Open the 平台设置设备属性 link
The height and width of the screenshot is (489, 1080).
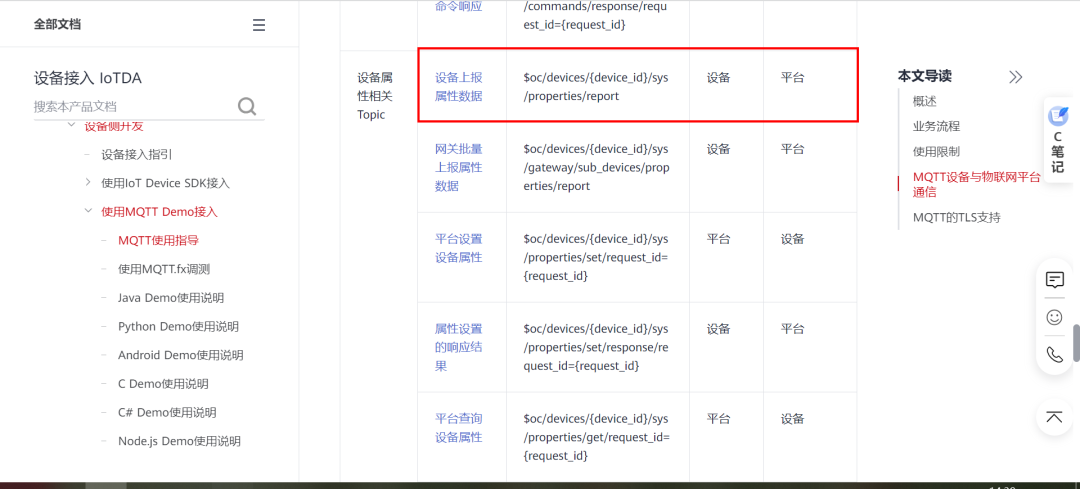click(x=459, y=248)
